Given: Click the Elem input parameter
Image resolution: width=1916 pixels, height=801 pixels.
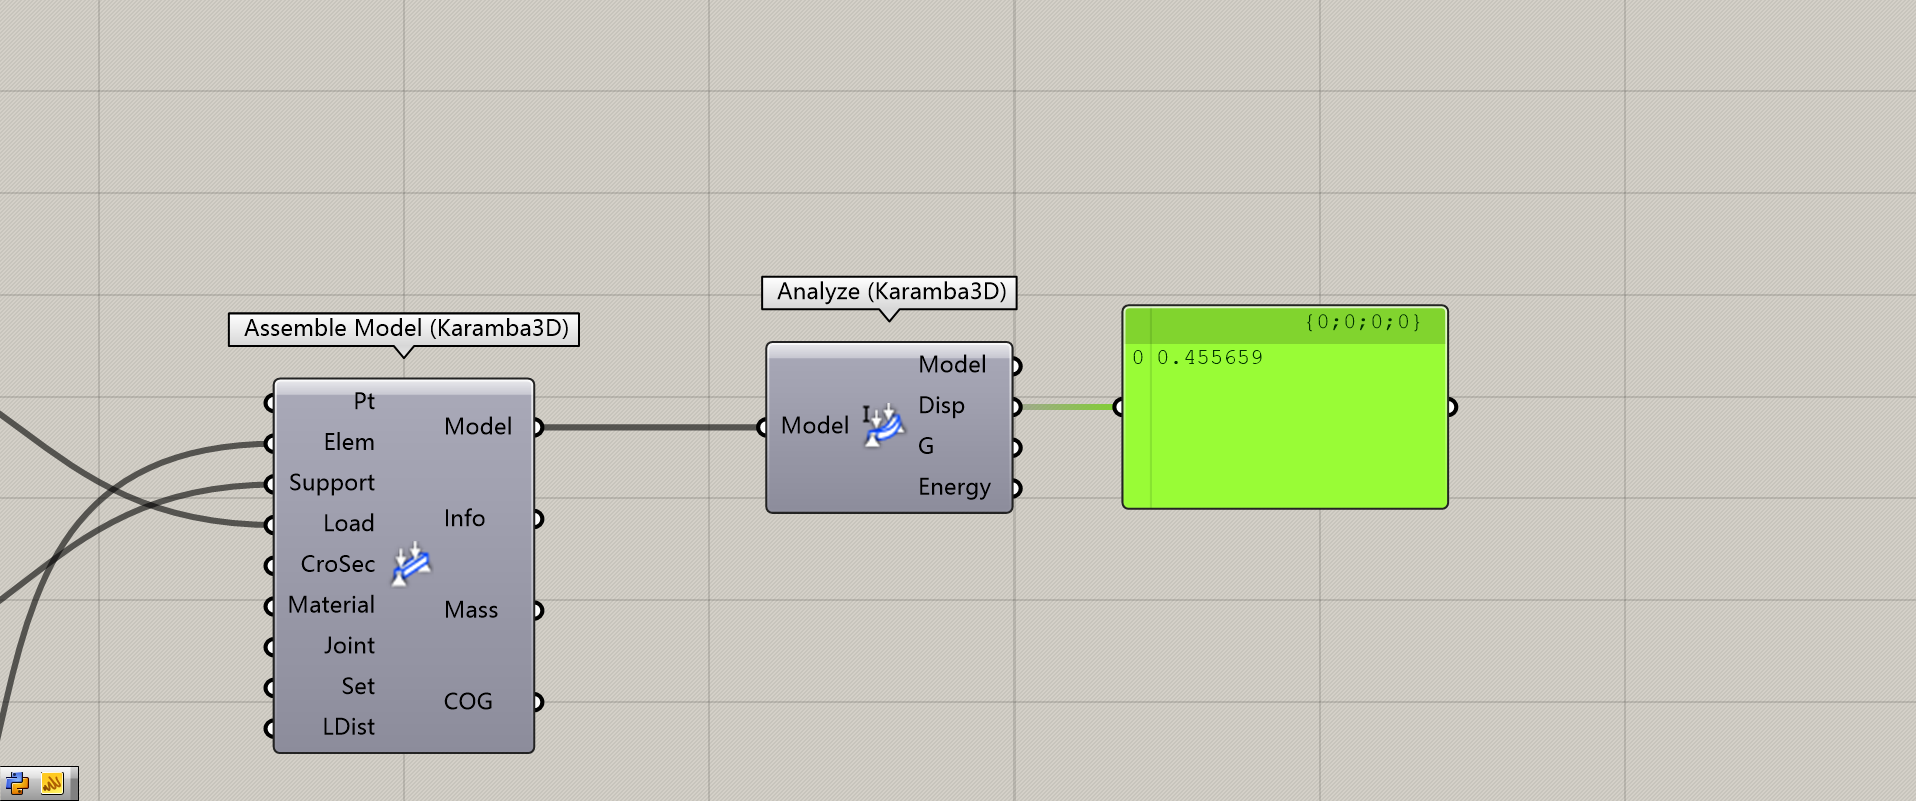Looking at the screenshot, I should click(349, 443).
